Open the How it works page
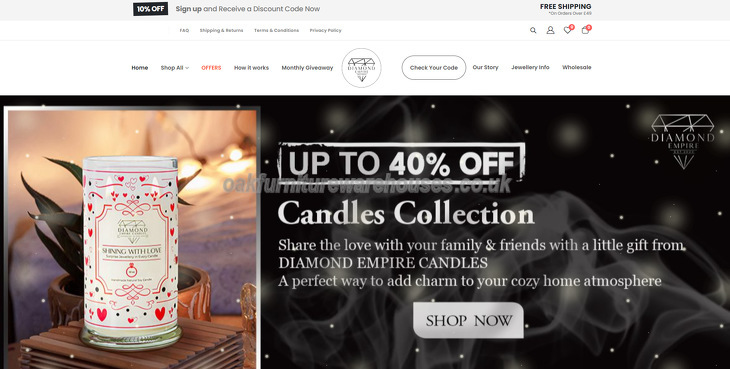730x369 pixels. [x=251, y=68]
